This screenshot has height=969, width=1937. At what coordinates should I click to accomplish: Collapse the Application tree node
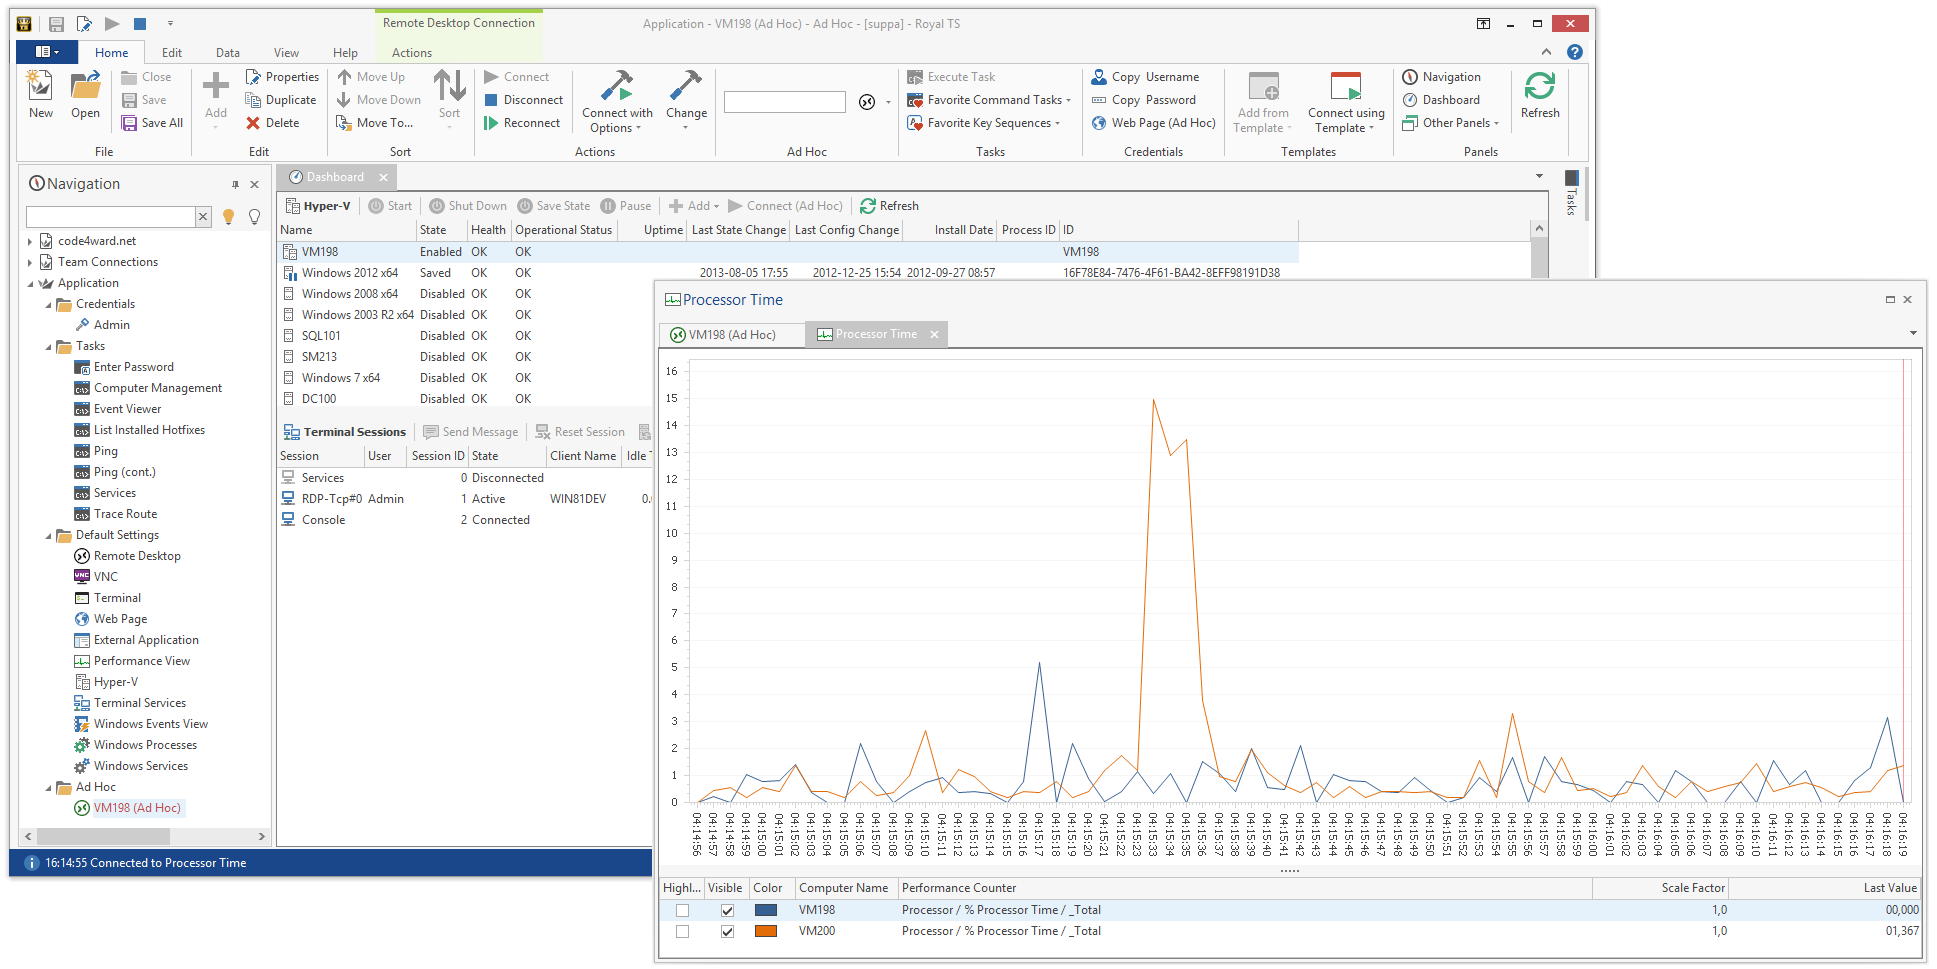[30, 284]
